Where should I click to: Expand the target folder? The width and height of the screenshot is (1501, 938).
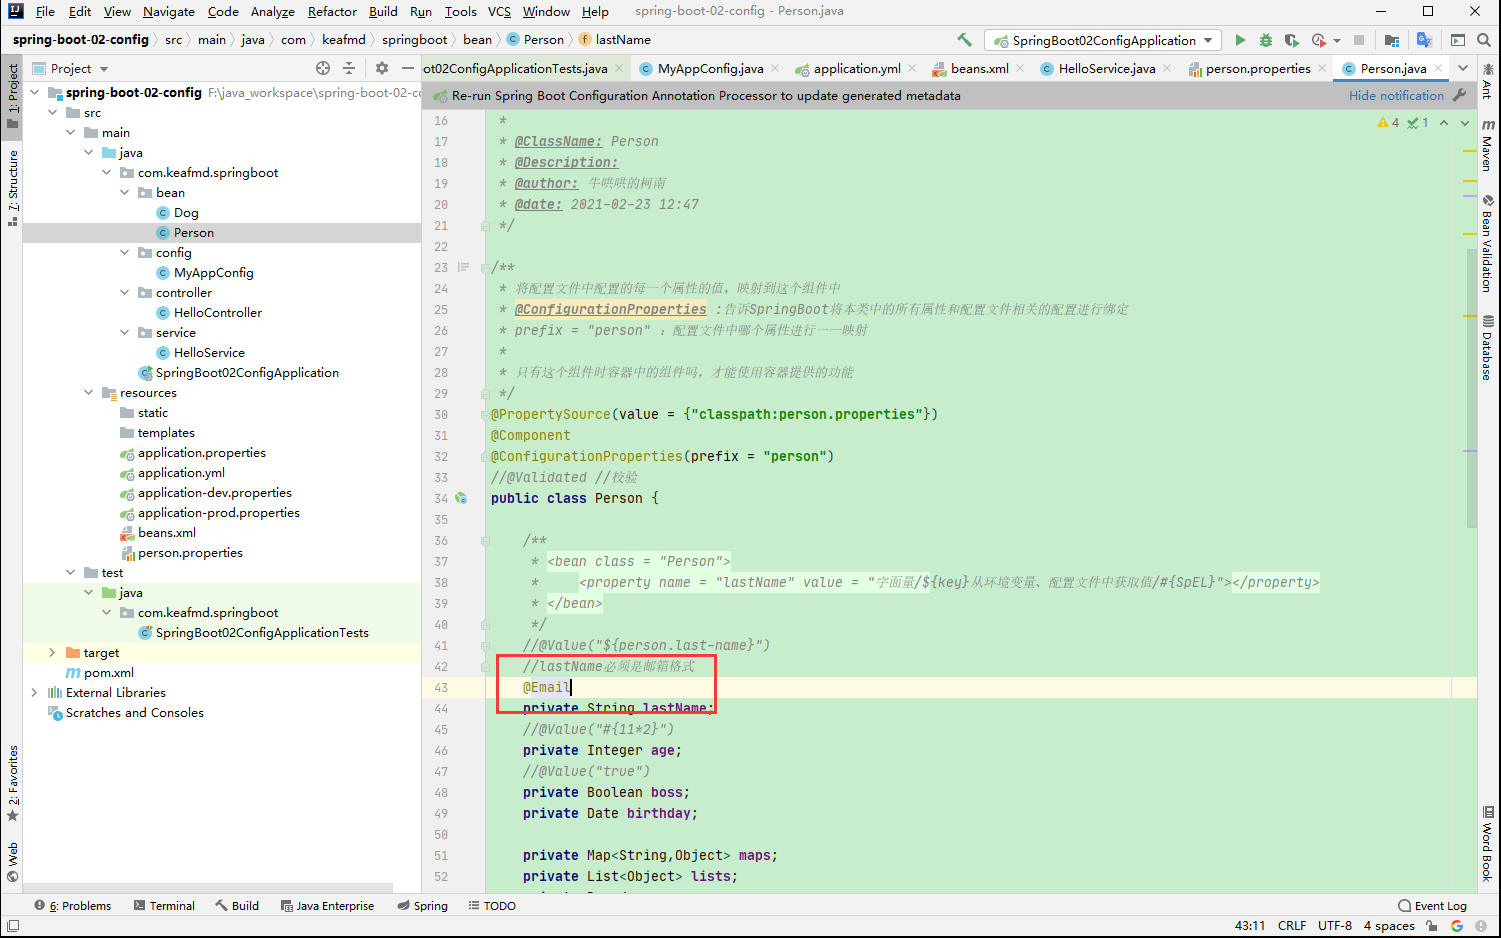click(x=52, y=652)
